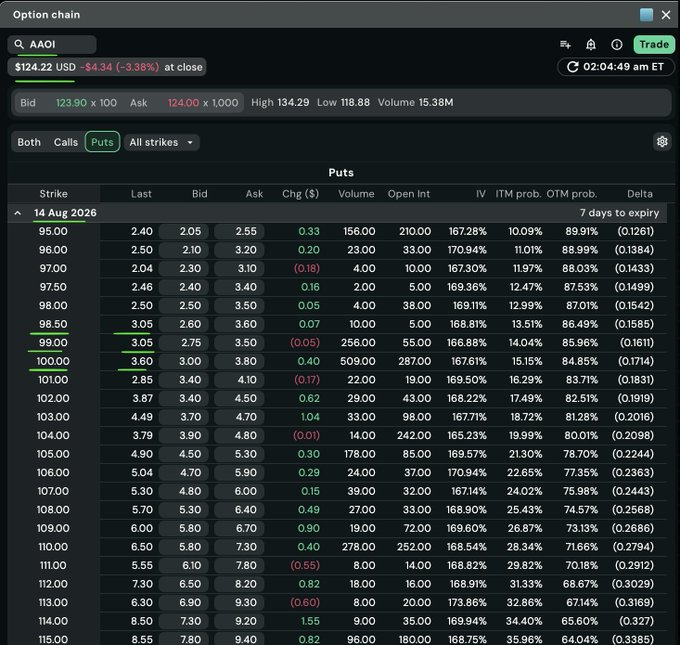Click the Last column header
This screenshot has width=680, height=645.
(x=141, y=194)
